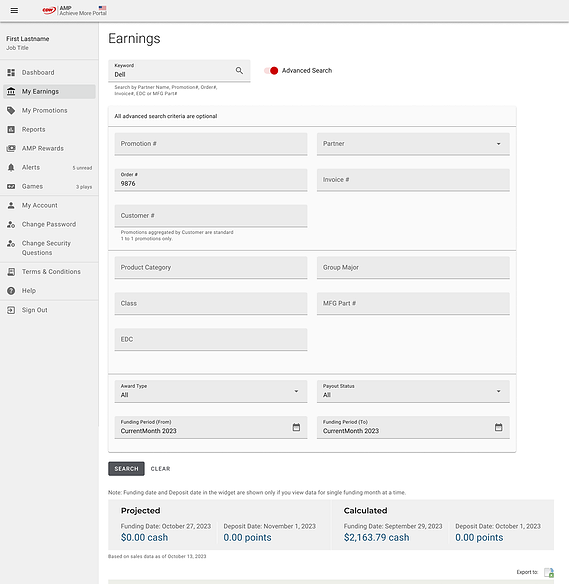Viewport: 569px width, 584px height.
Task: Turn off the Advanced Search toggle
Action: coord(271,71)
